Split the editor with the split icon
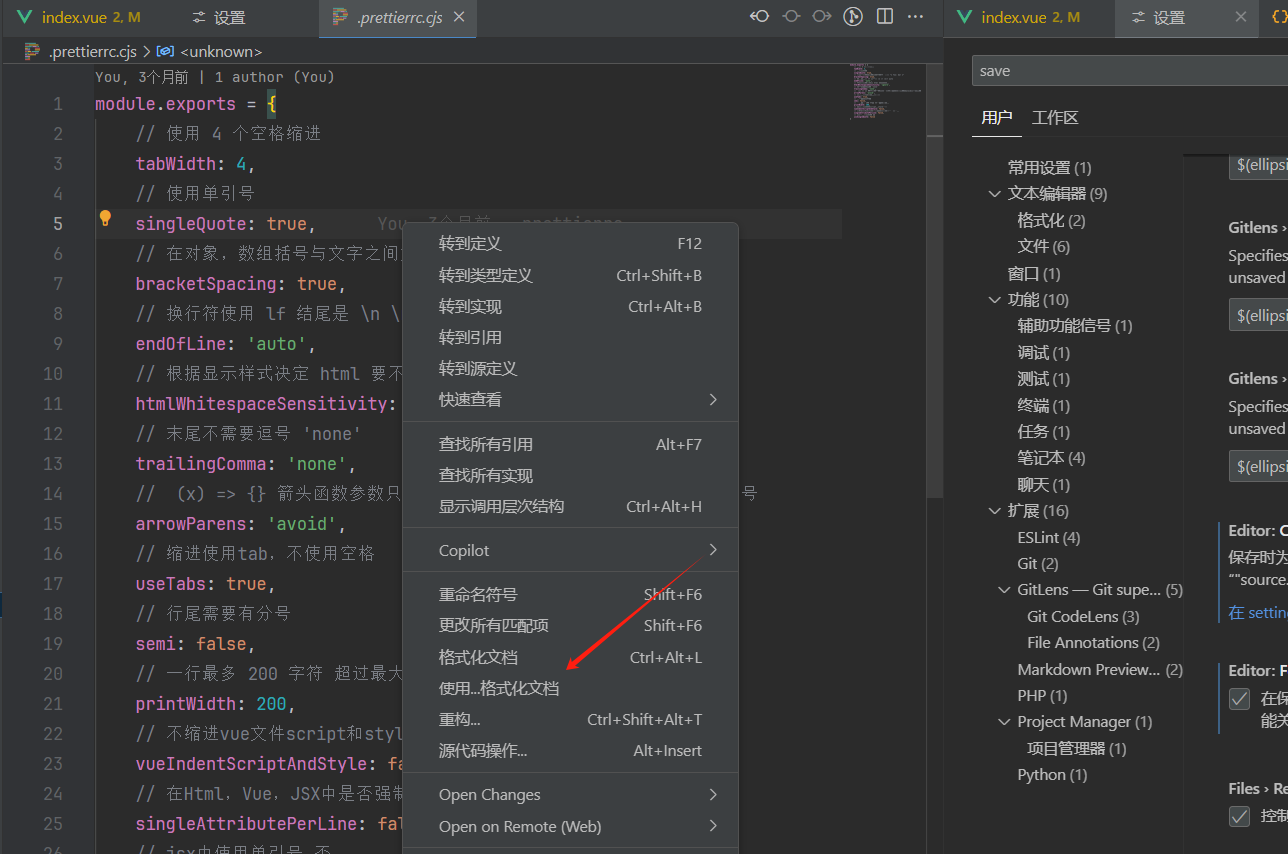This screenshot has width=1288, height=854. coord(884,16)
